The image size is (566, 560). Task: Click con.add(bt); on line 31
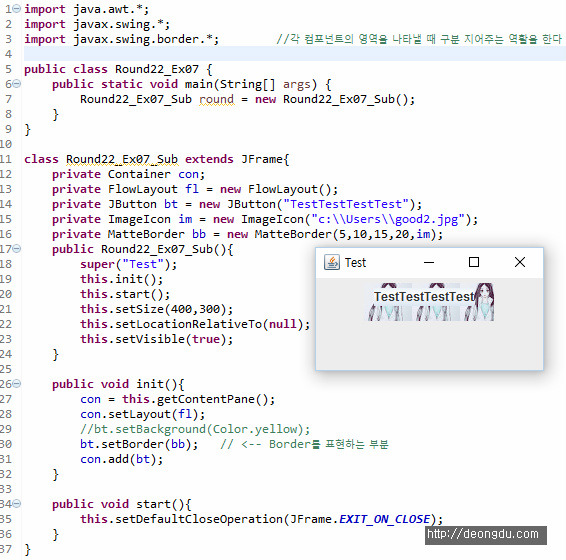(122, 459)
